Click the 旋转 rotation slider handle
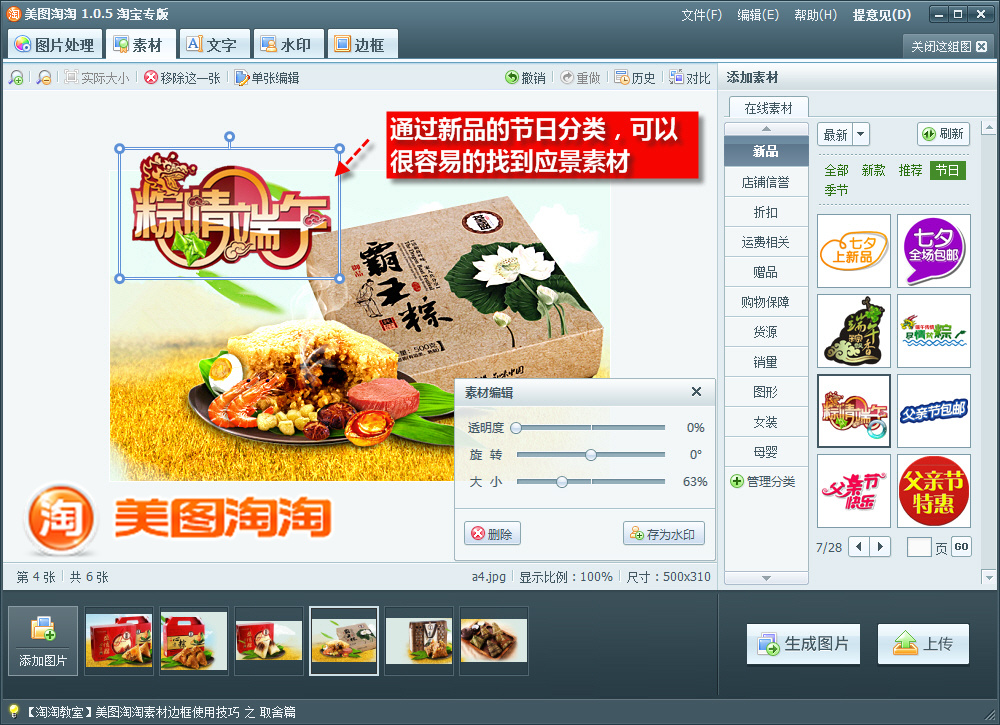The width and height of the screenshot is (1000, 725). 591,455
